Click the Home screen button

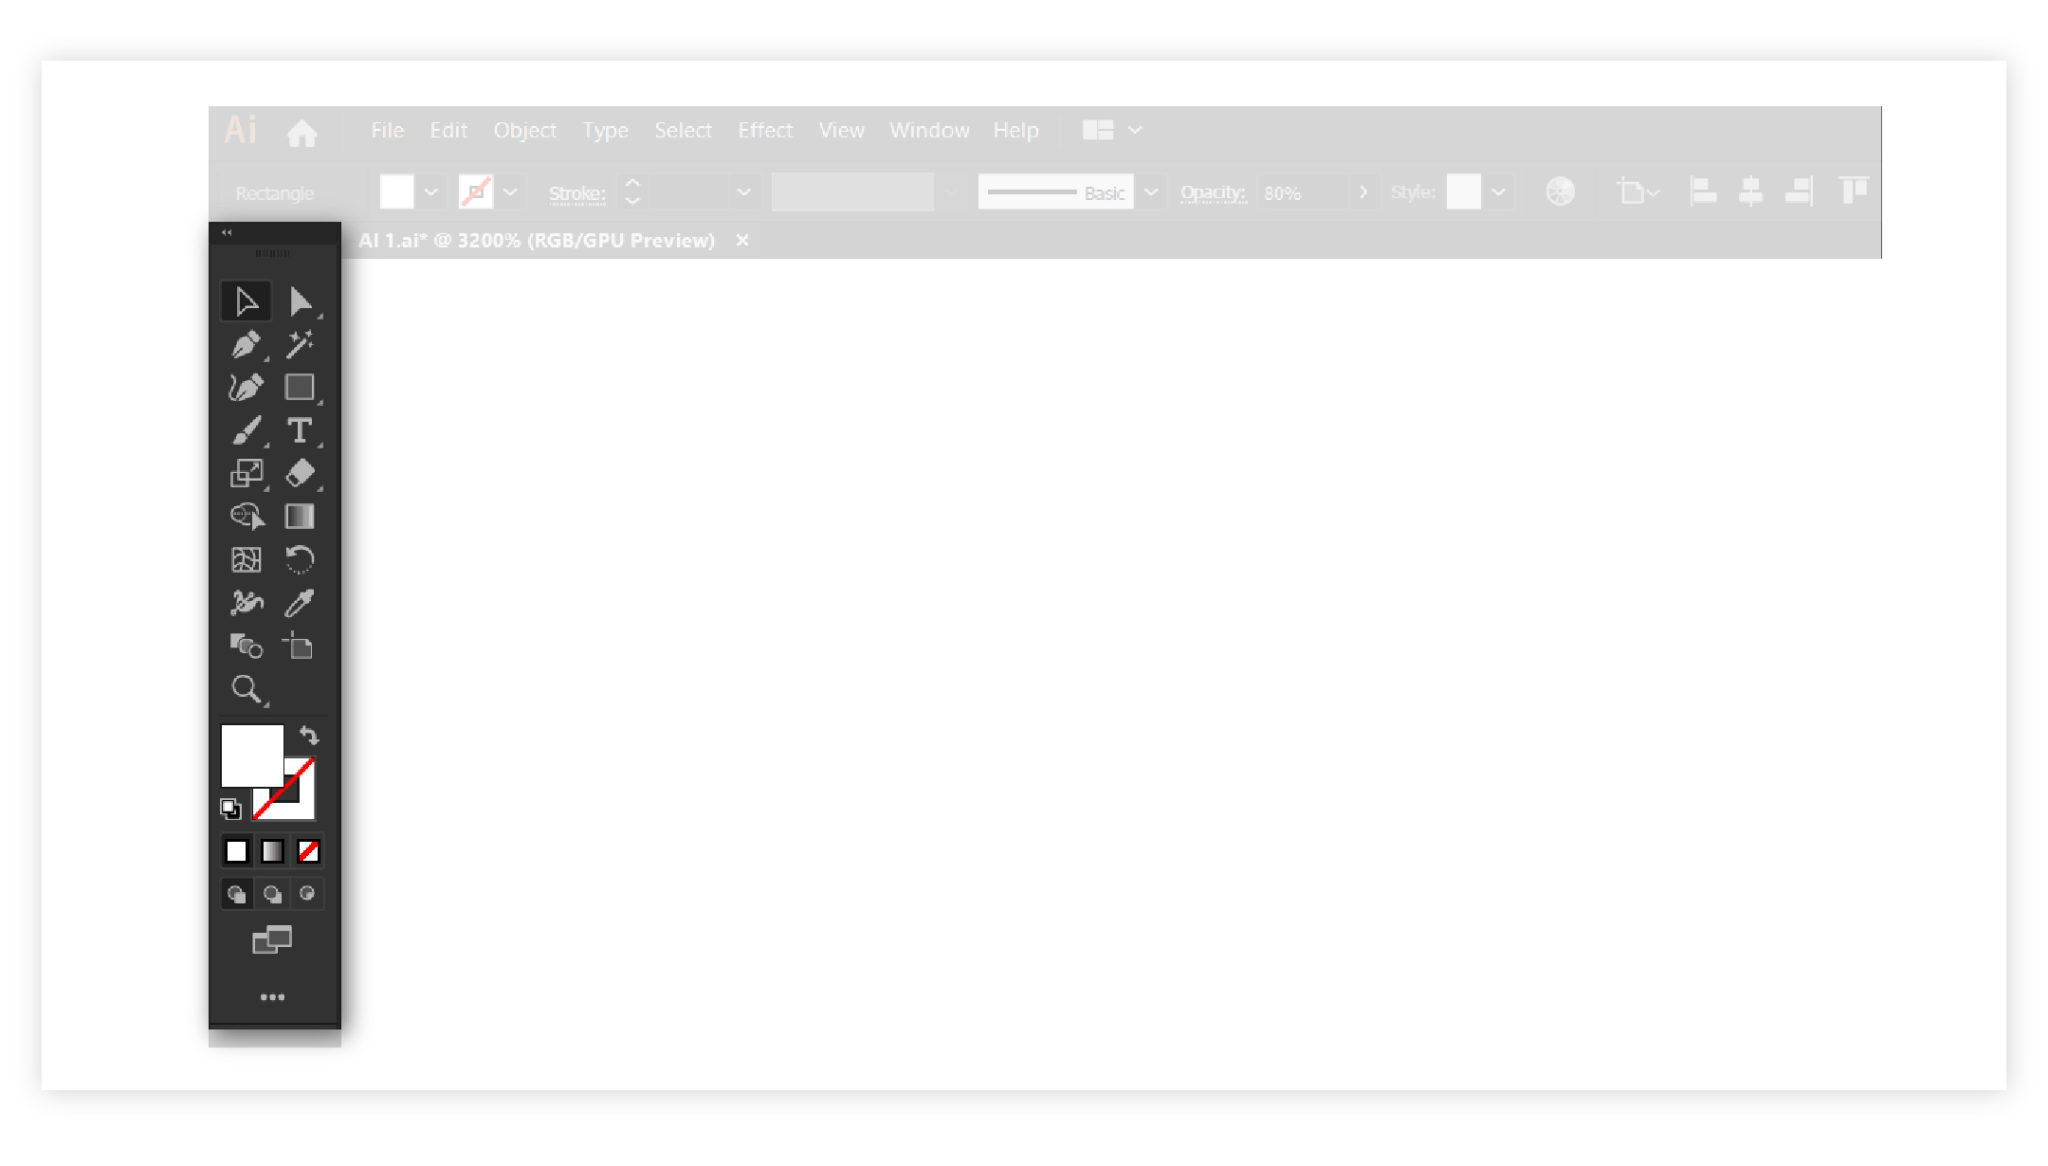click(x=302, y=131)
